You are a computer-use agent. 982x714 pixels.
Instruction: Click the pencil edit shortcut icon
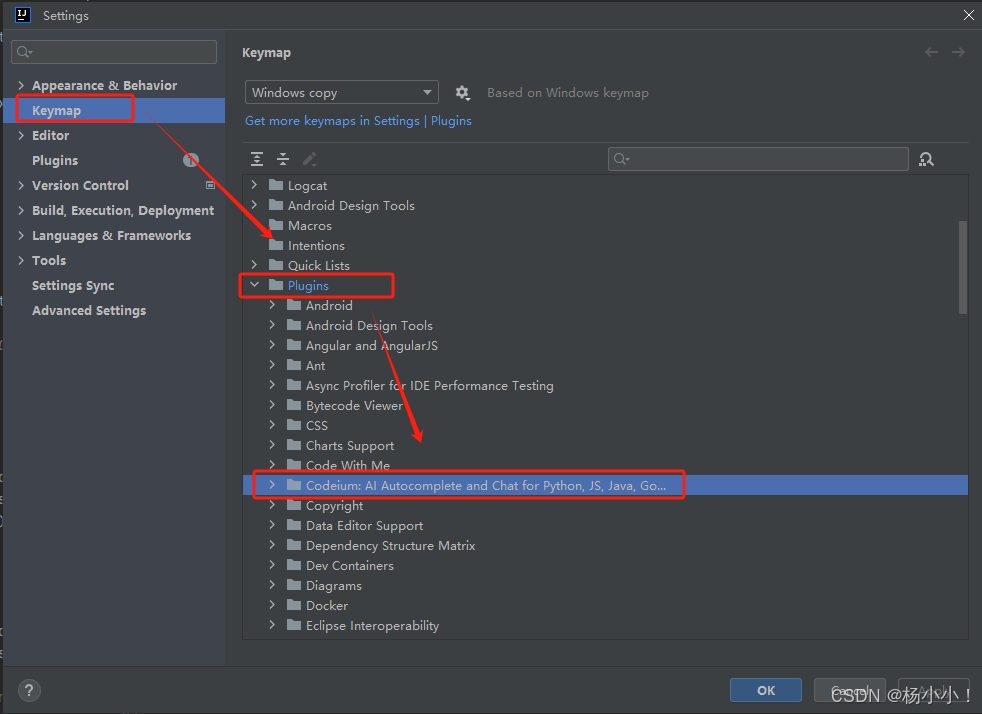[x=309, y=159]
